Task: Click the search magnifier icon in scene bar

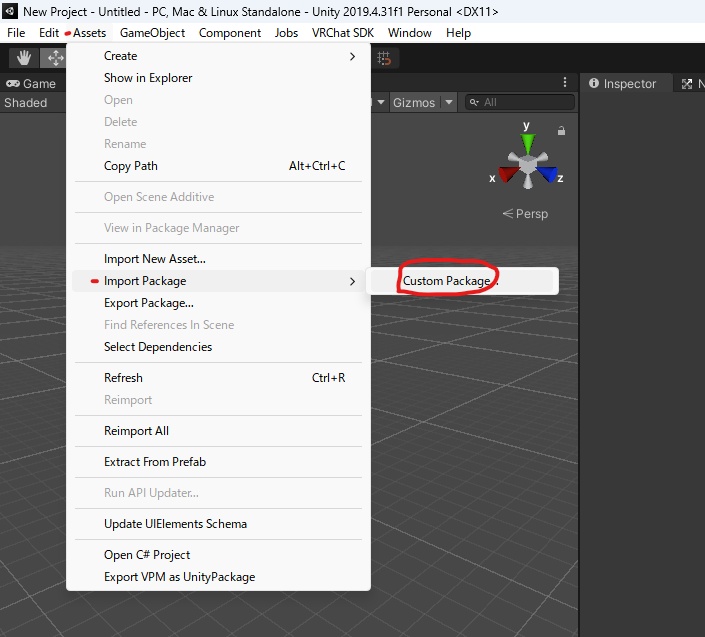Action: click(473, 102)
